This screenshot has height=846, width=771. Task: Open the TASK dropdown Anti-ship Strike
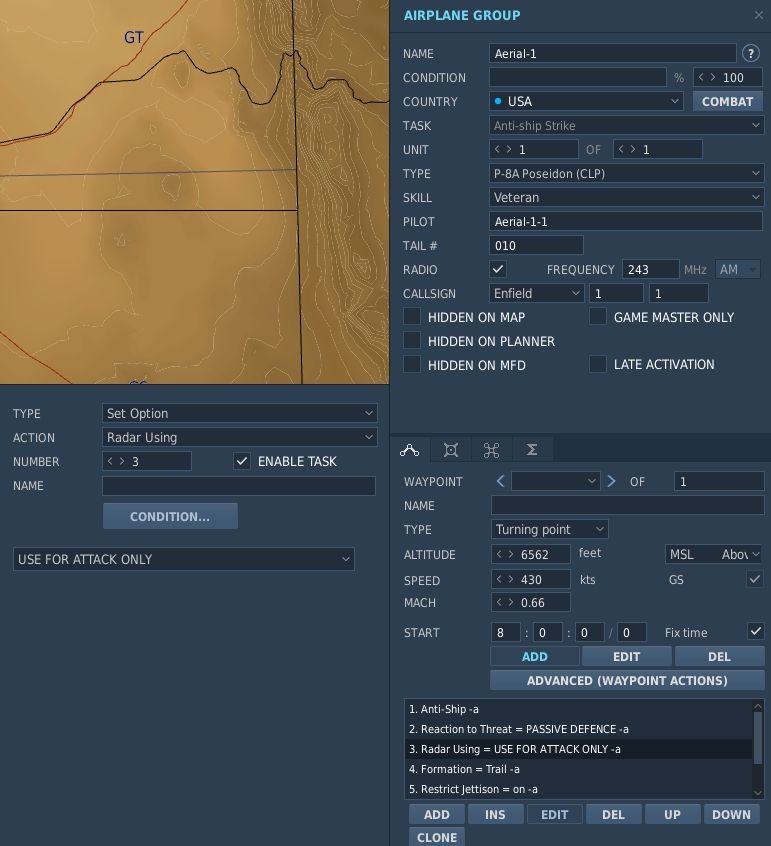pos(626,126)
